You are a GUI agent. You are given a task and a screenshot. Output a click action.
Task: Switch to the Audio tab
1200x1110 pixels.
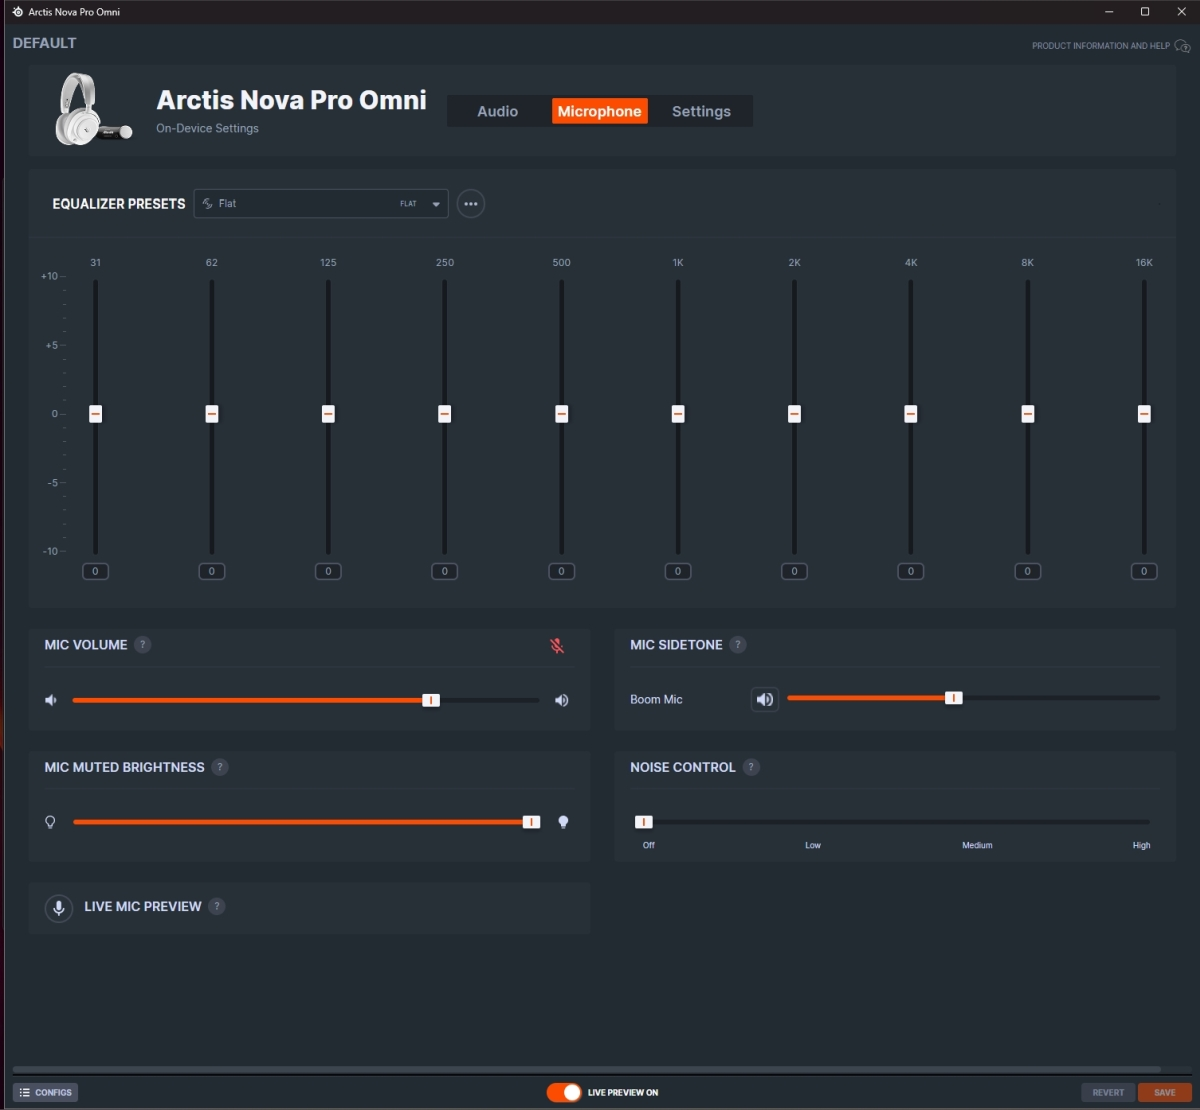[x=498, y=112]
